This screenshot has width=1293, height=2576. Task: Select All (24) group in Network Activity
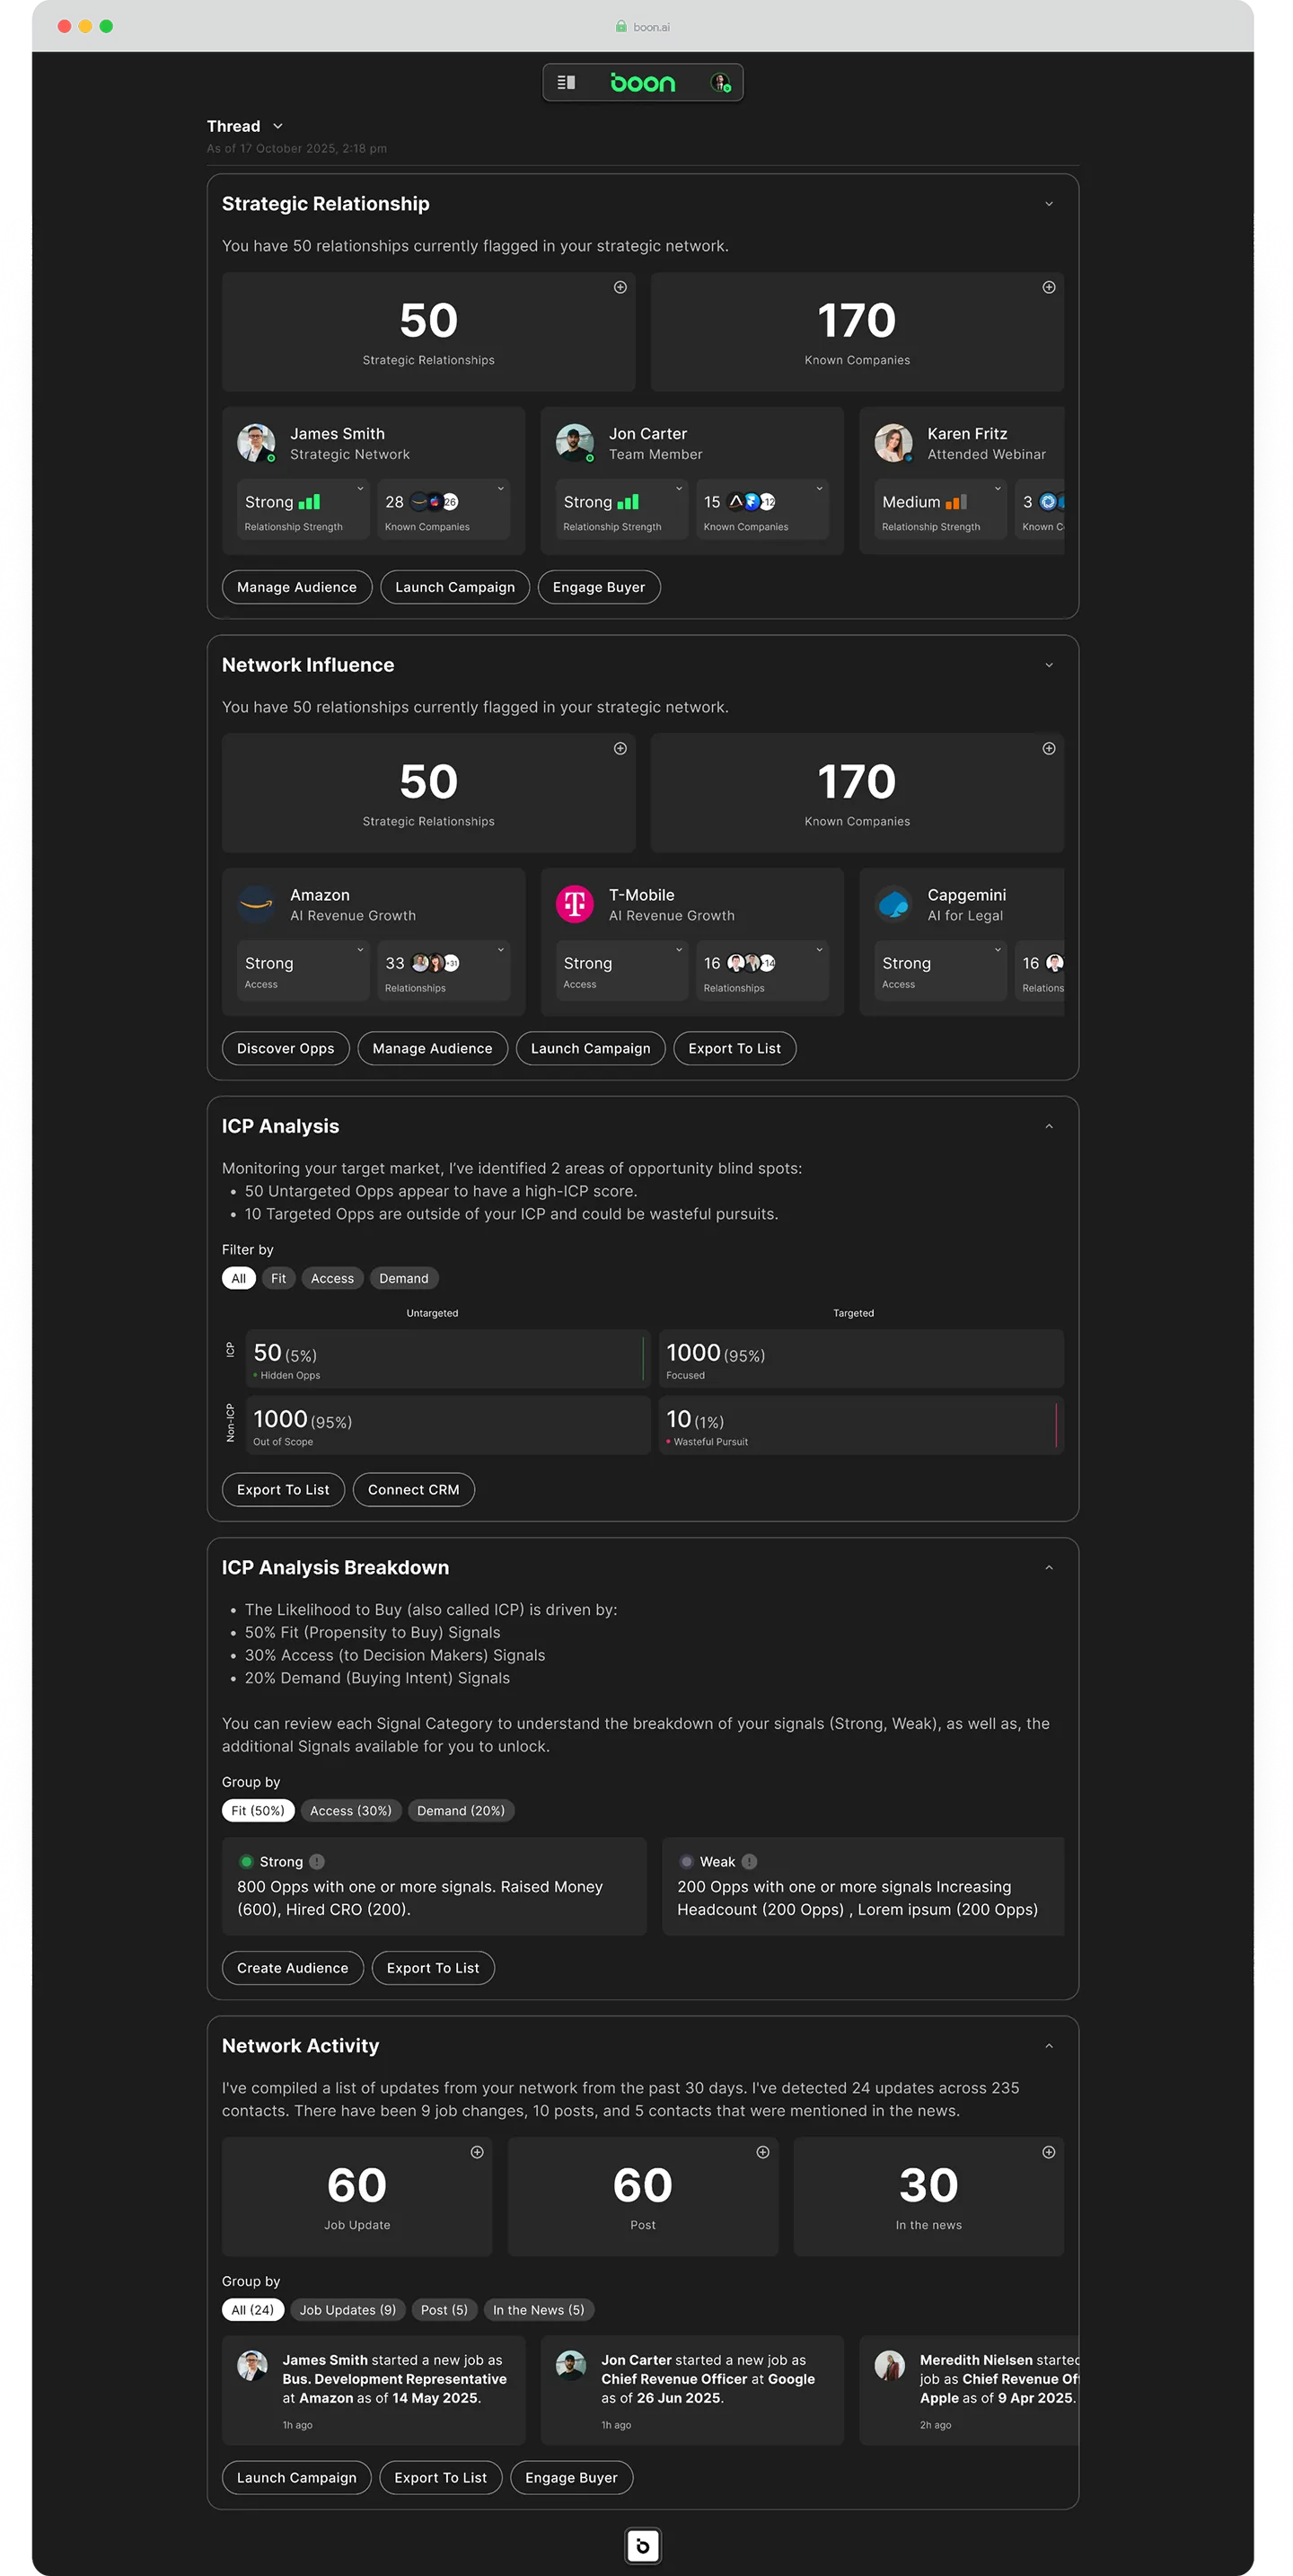[252, 2309]
